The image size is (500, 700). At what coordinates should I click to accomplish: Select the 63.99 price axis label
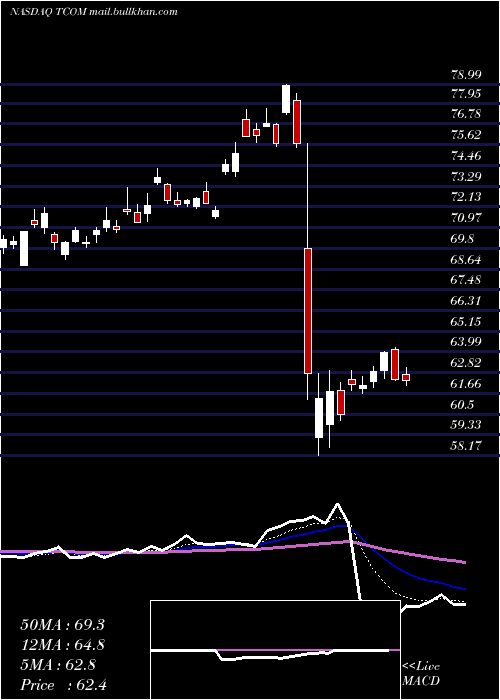click(x=467, y=342)
